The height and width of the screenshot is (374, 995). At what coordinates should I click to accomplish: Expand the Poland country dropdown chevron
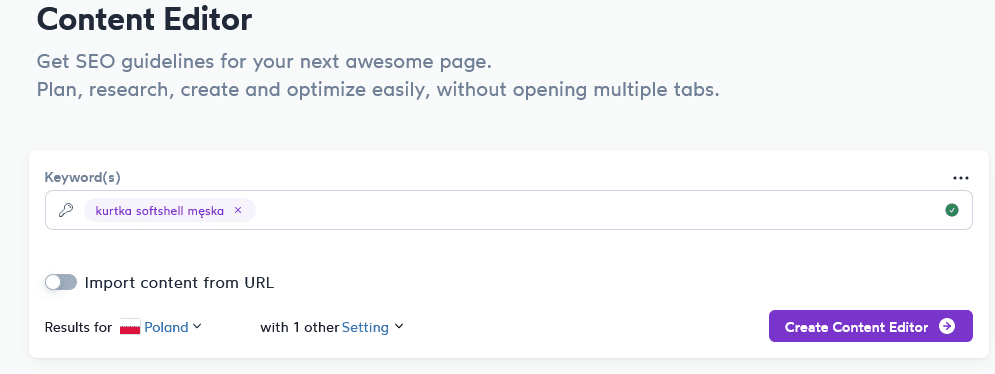(x=197, y=326)
